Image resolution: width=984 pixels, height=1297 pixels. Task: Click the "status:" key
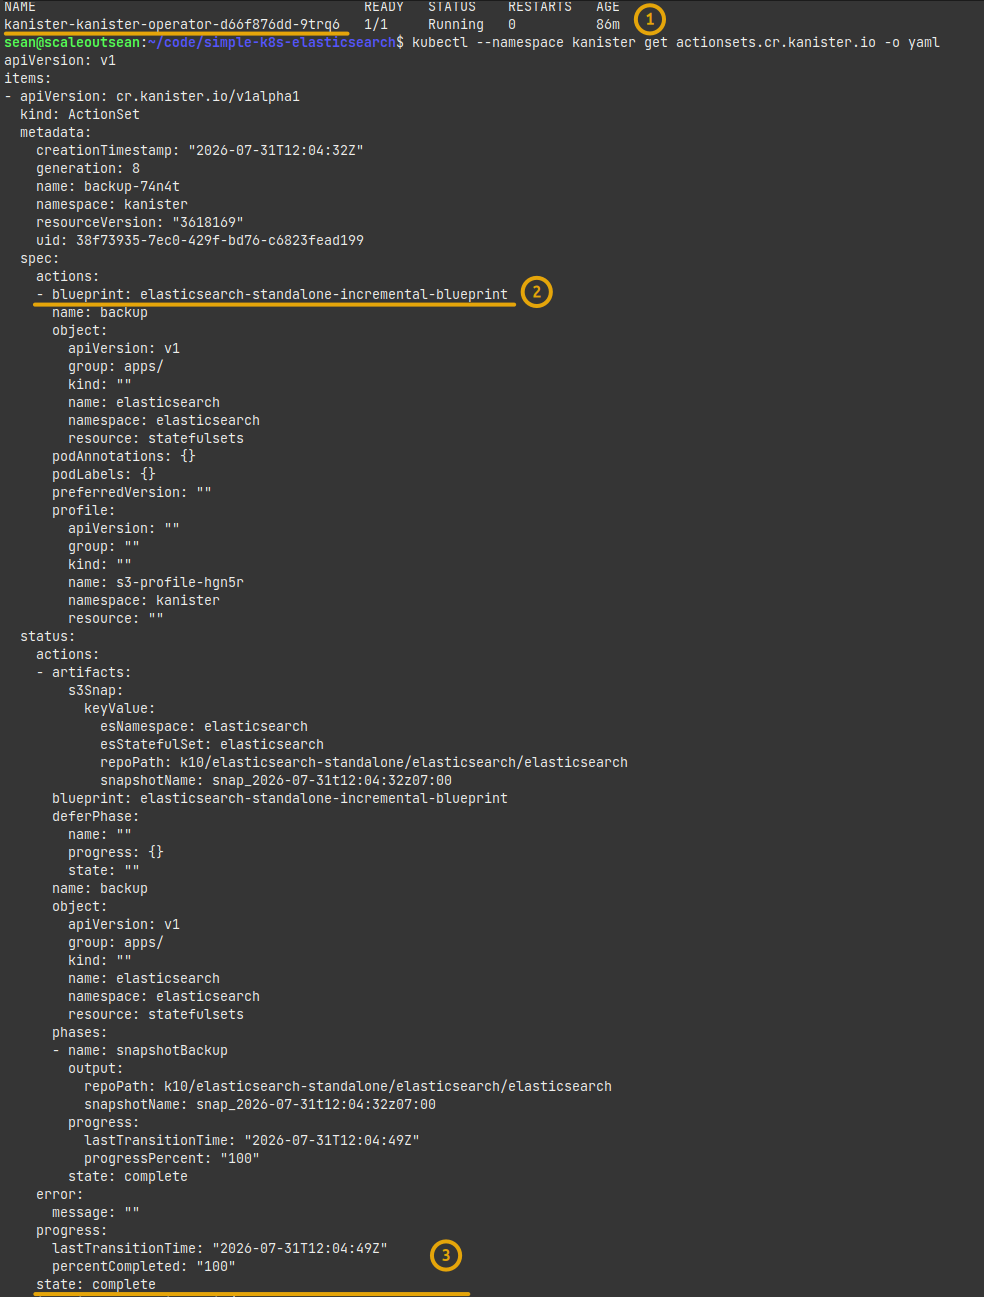(x=48, y=636)
